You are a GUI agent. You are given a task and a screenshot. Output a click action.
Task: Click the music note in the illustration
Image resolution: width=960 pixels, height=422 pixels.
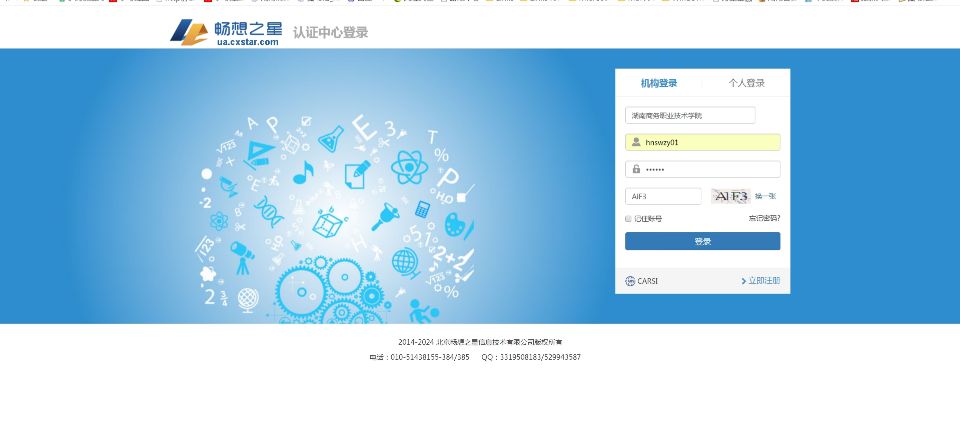click(x=304, y=171)
